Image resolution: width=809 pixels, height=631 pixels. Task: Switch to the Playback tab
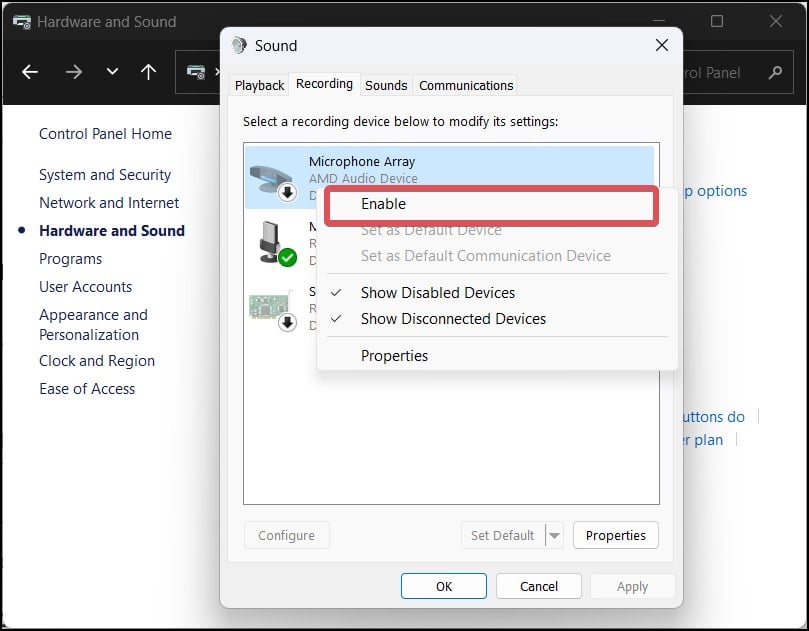pos(259,85)
